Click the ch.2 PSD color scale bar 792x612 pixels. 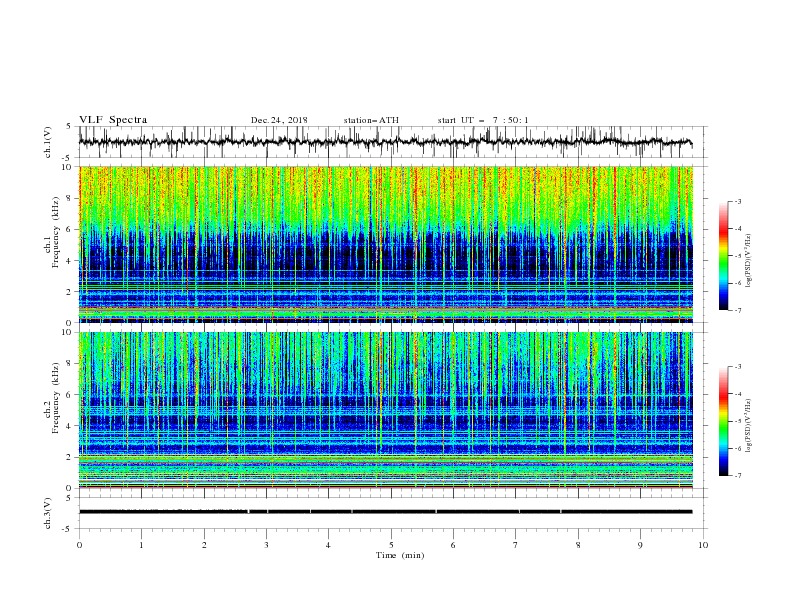tap(723, 421)
